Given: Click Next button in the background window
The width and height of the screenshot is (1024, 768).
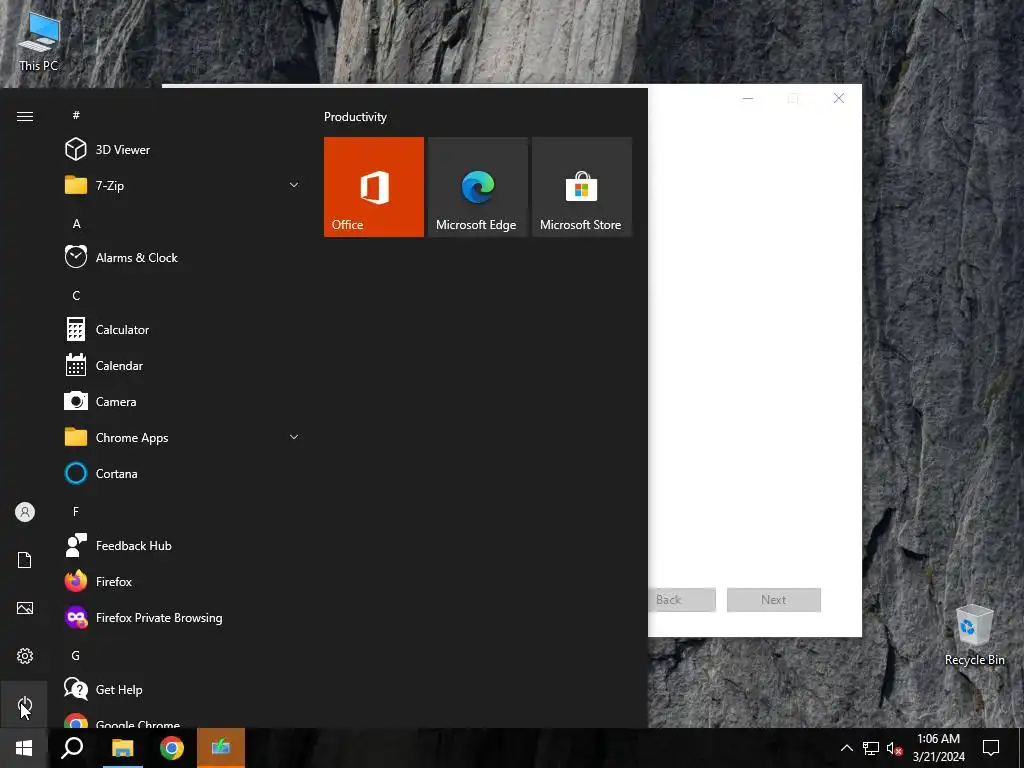Looking at the screenshot, I should coord(774,600).
